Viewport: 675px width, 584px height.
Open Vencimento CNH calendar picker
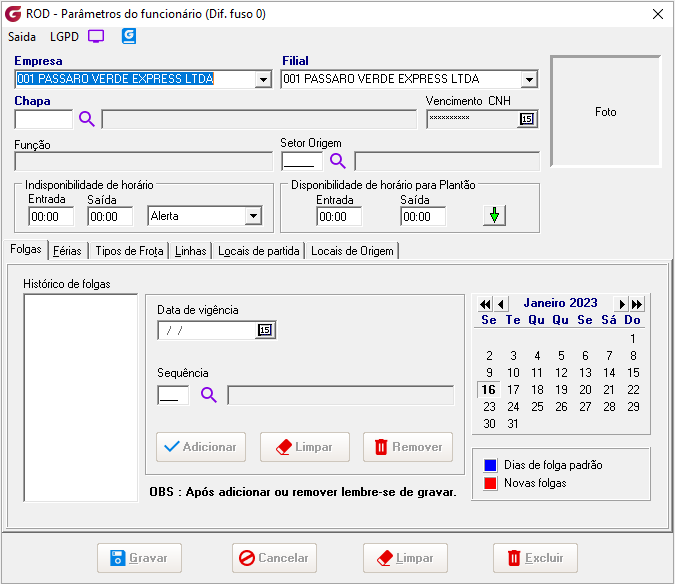pyautogui.click(x=527, y=119)
